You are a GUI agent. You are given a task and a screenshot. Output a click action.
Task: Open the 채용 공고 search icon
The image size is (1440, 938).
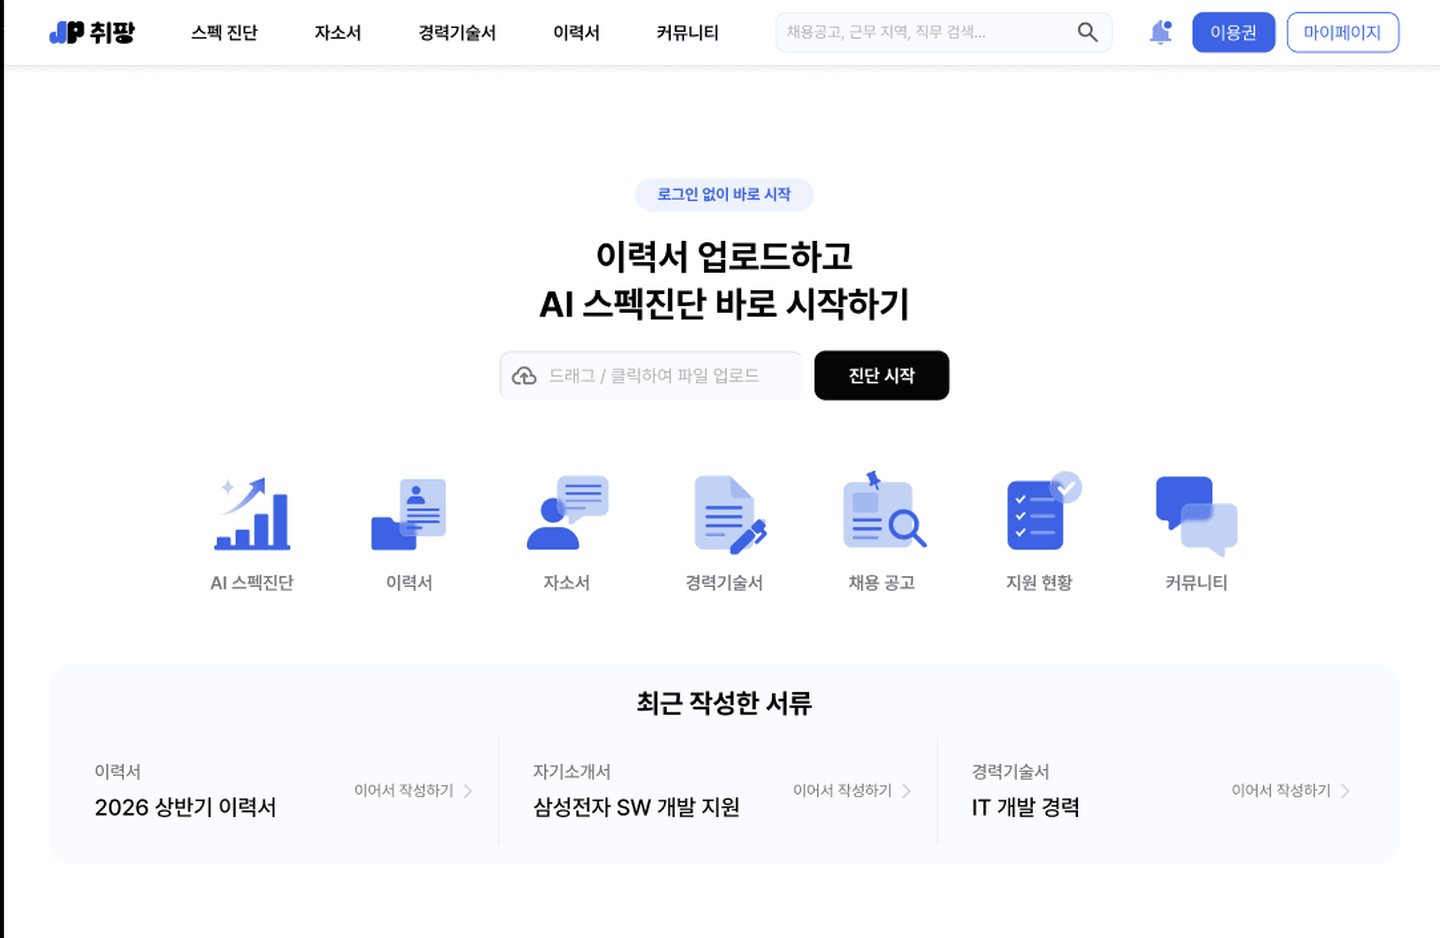884,511
